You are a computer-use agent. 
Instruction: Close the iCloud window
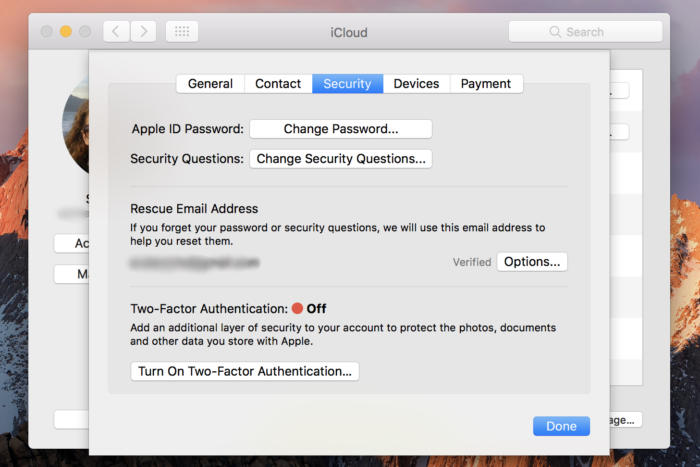tap(47, 32)
